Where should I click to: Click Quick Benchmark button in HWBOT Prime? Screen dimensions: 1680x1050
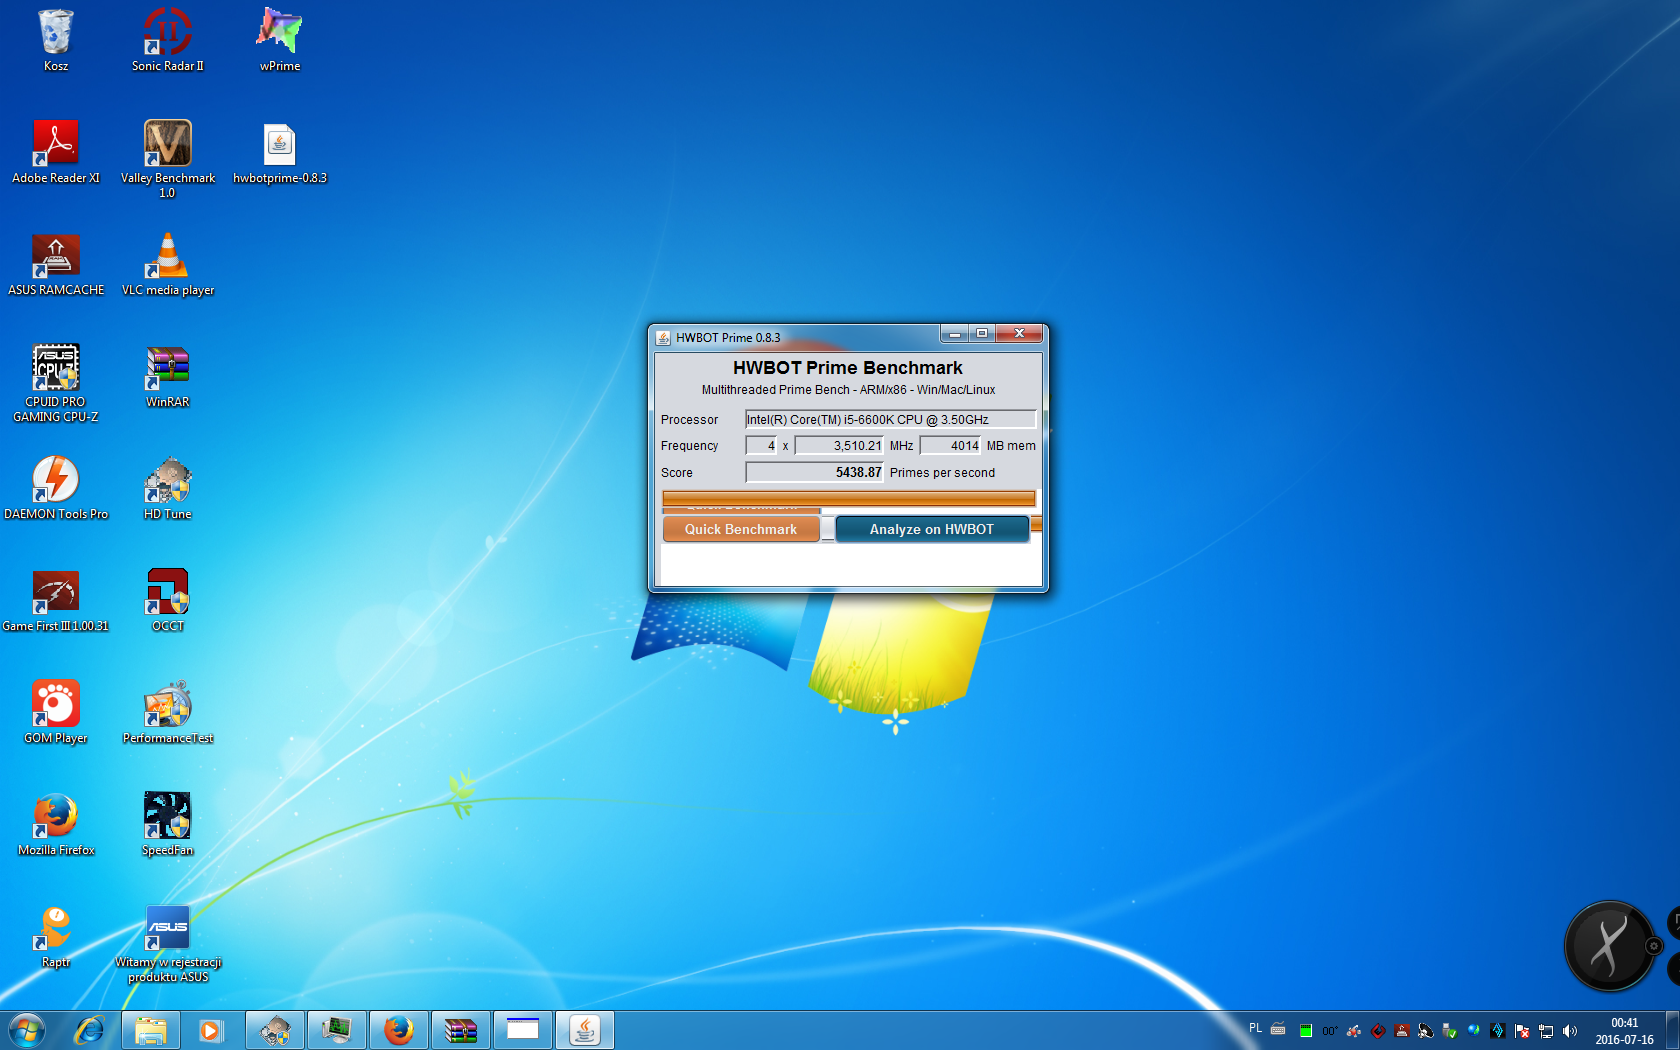coord(741,529)
